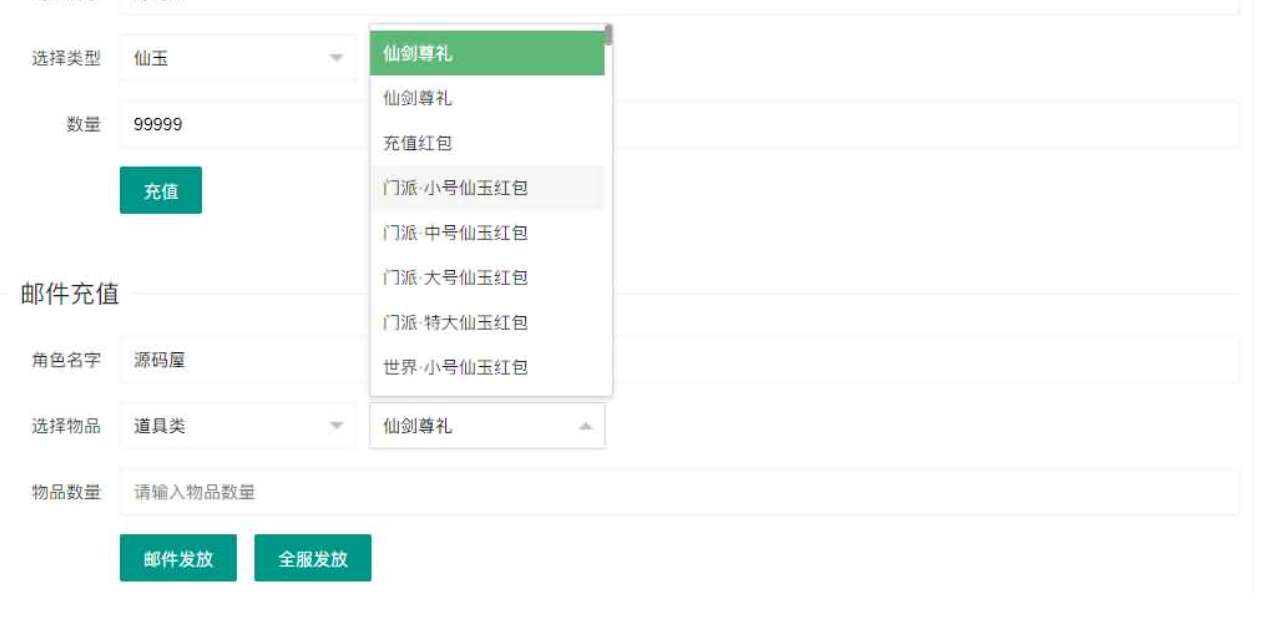
Task: Choose 门派·中号仙玉红包 in the dropdown list
Action: [x=487, y=233]
